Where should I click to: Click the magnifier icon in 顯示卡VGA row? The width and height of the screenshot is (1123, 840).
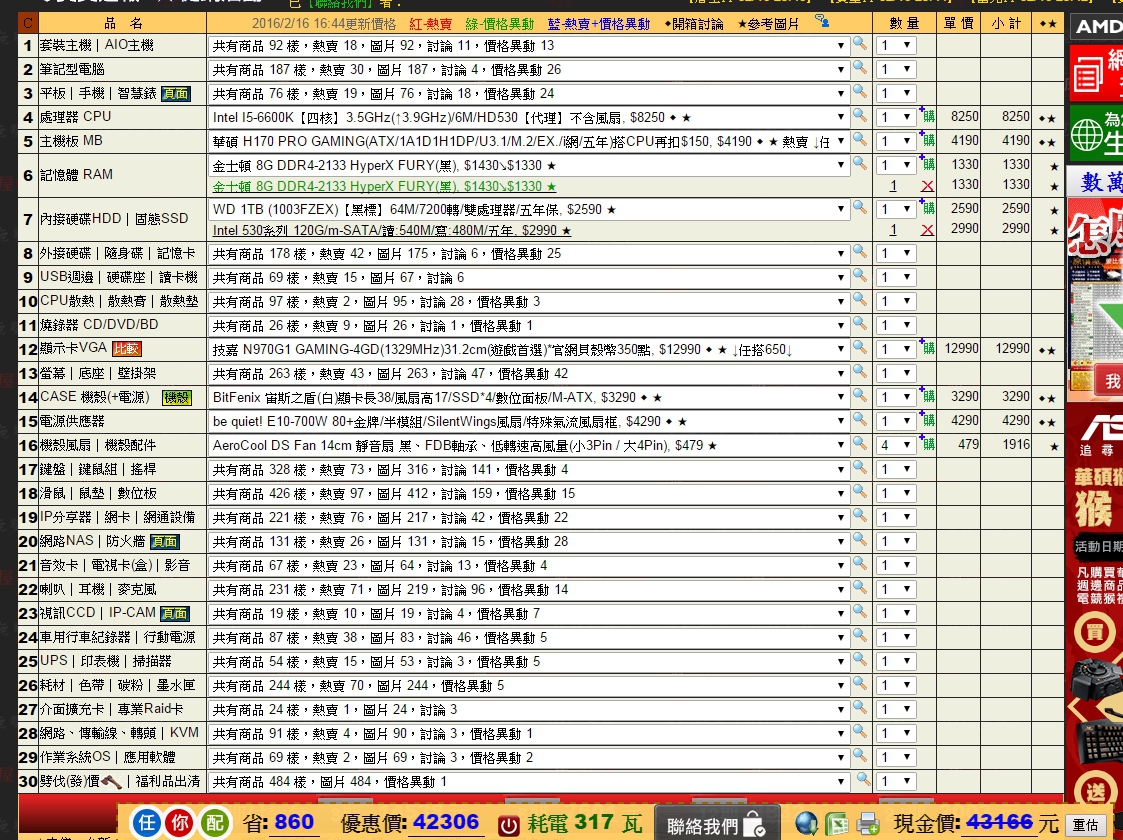point(859,348)
